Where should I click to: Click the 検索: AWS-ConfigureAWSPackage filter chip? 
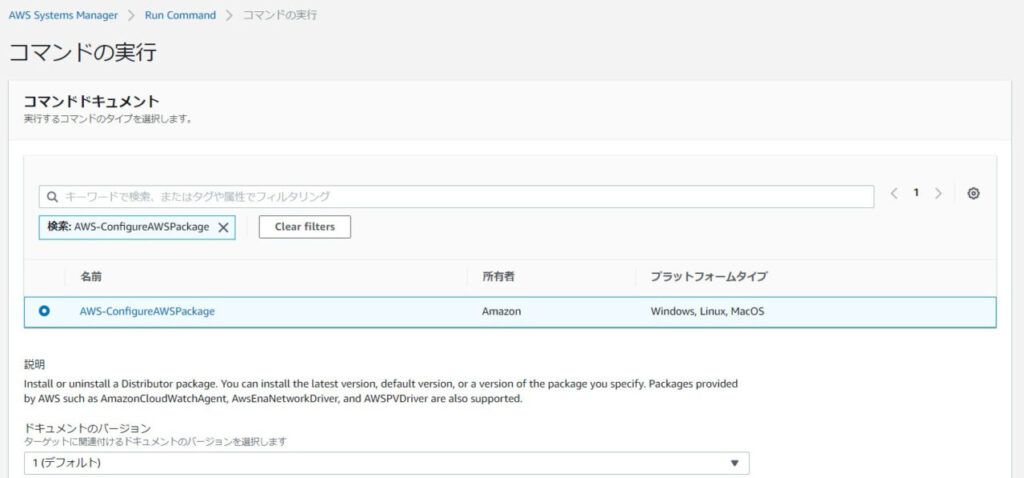point(137,227)
